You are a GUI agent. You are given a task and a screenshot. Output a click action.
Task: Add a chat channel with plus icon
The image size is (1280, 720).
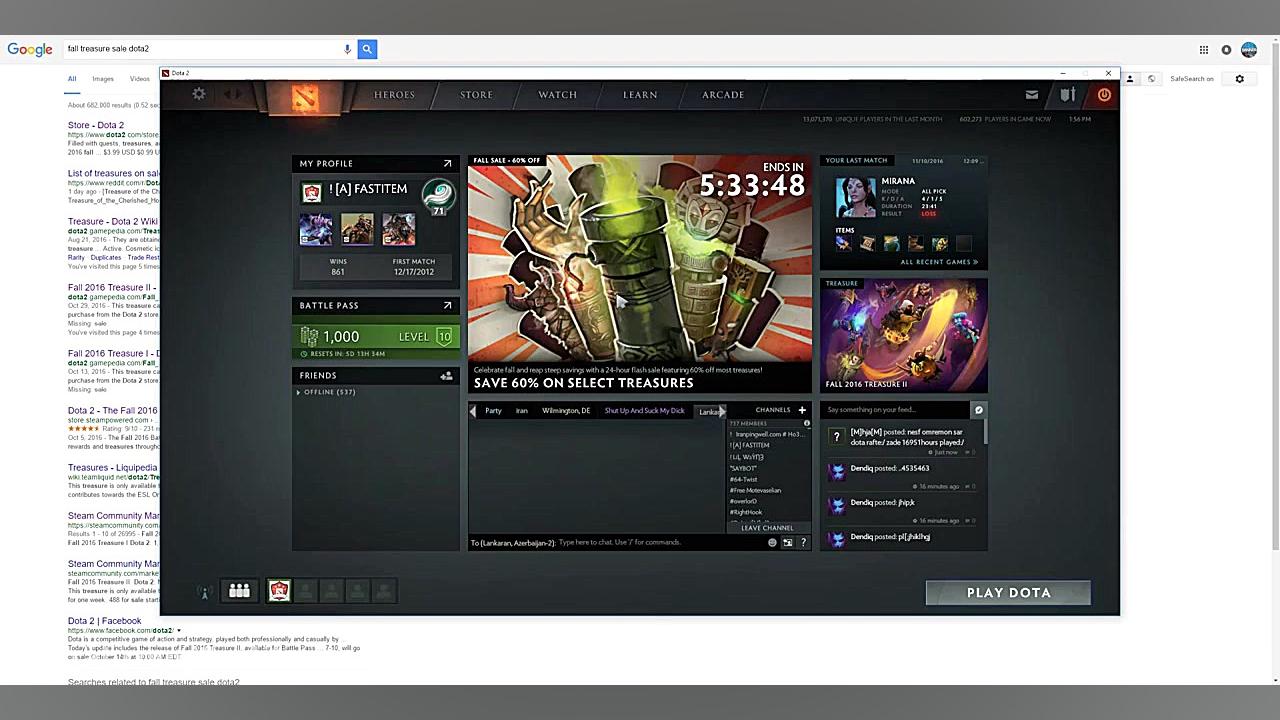[x=802, y=410]
